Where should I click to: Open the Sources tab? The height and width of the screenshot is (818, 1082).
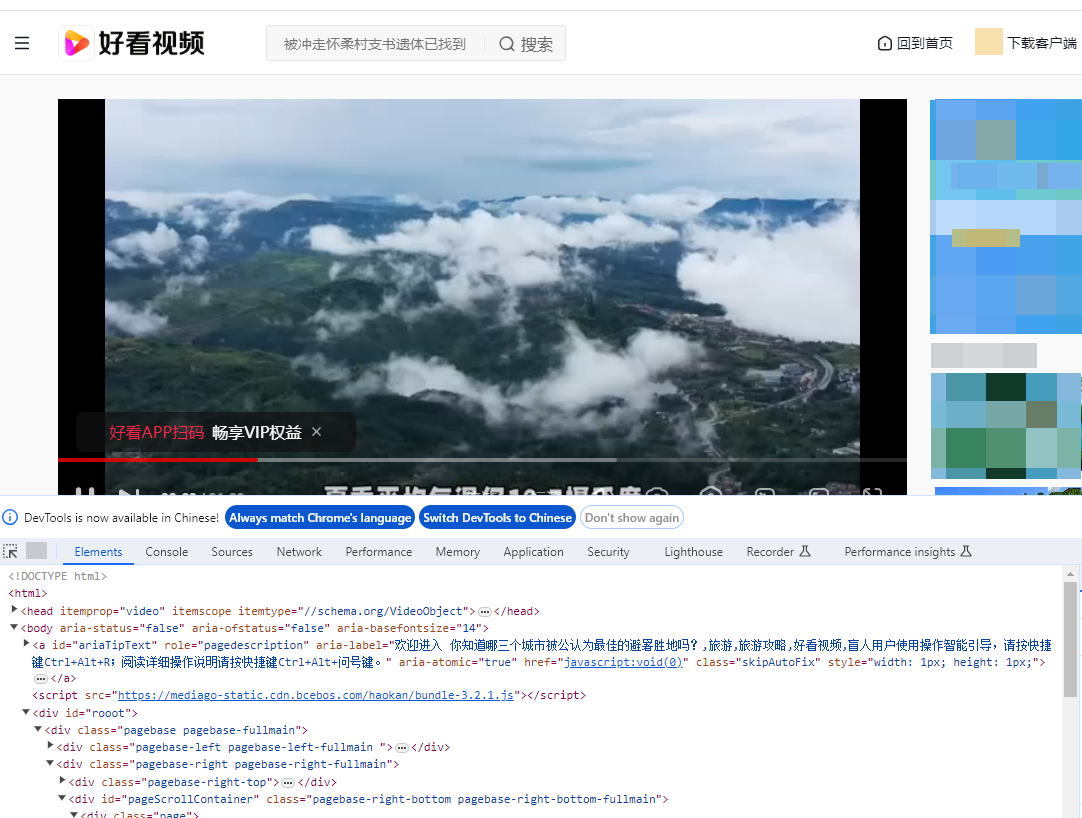point(232,552)
